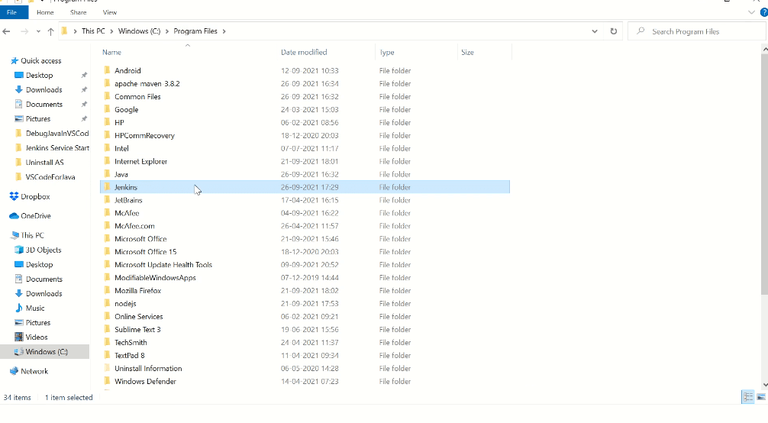Select the Intel folder
This screenshot has height=423, width=768.
click(x=121, y=148)
